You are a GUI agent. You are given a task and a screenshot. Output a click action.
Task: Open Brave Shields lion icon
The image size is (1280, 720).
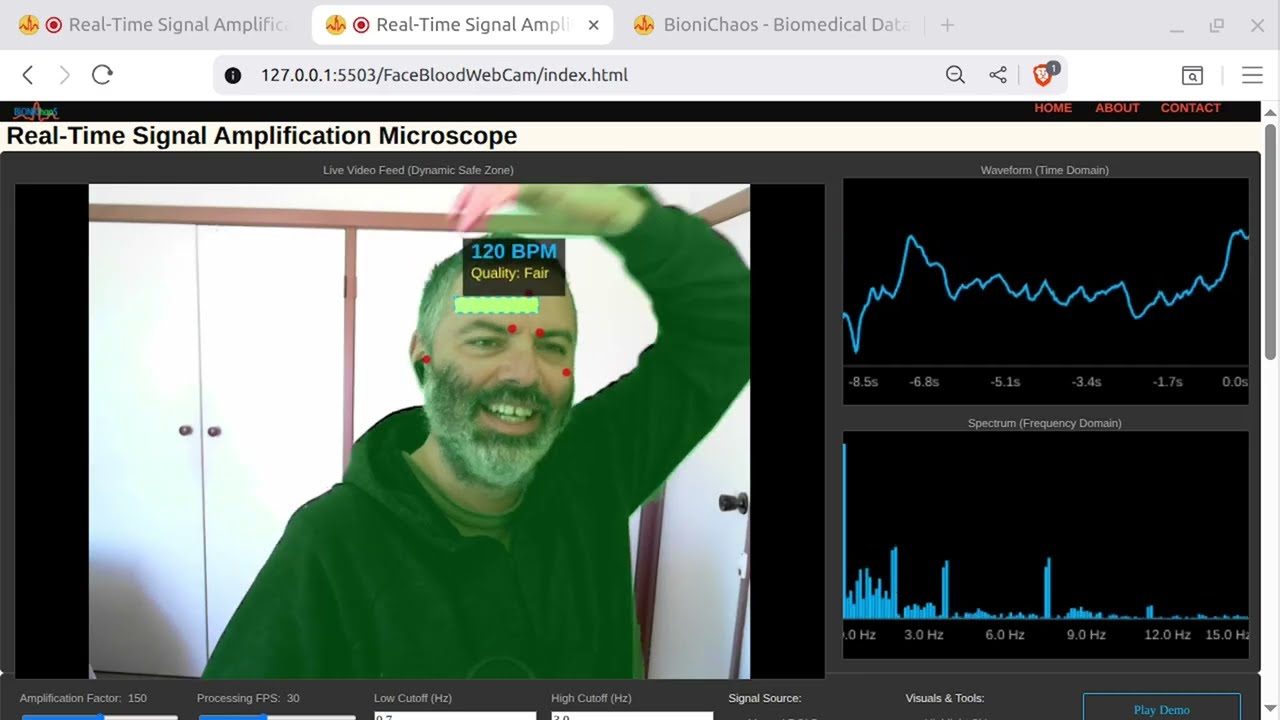(1044, 74)
